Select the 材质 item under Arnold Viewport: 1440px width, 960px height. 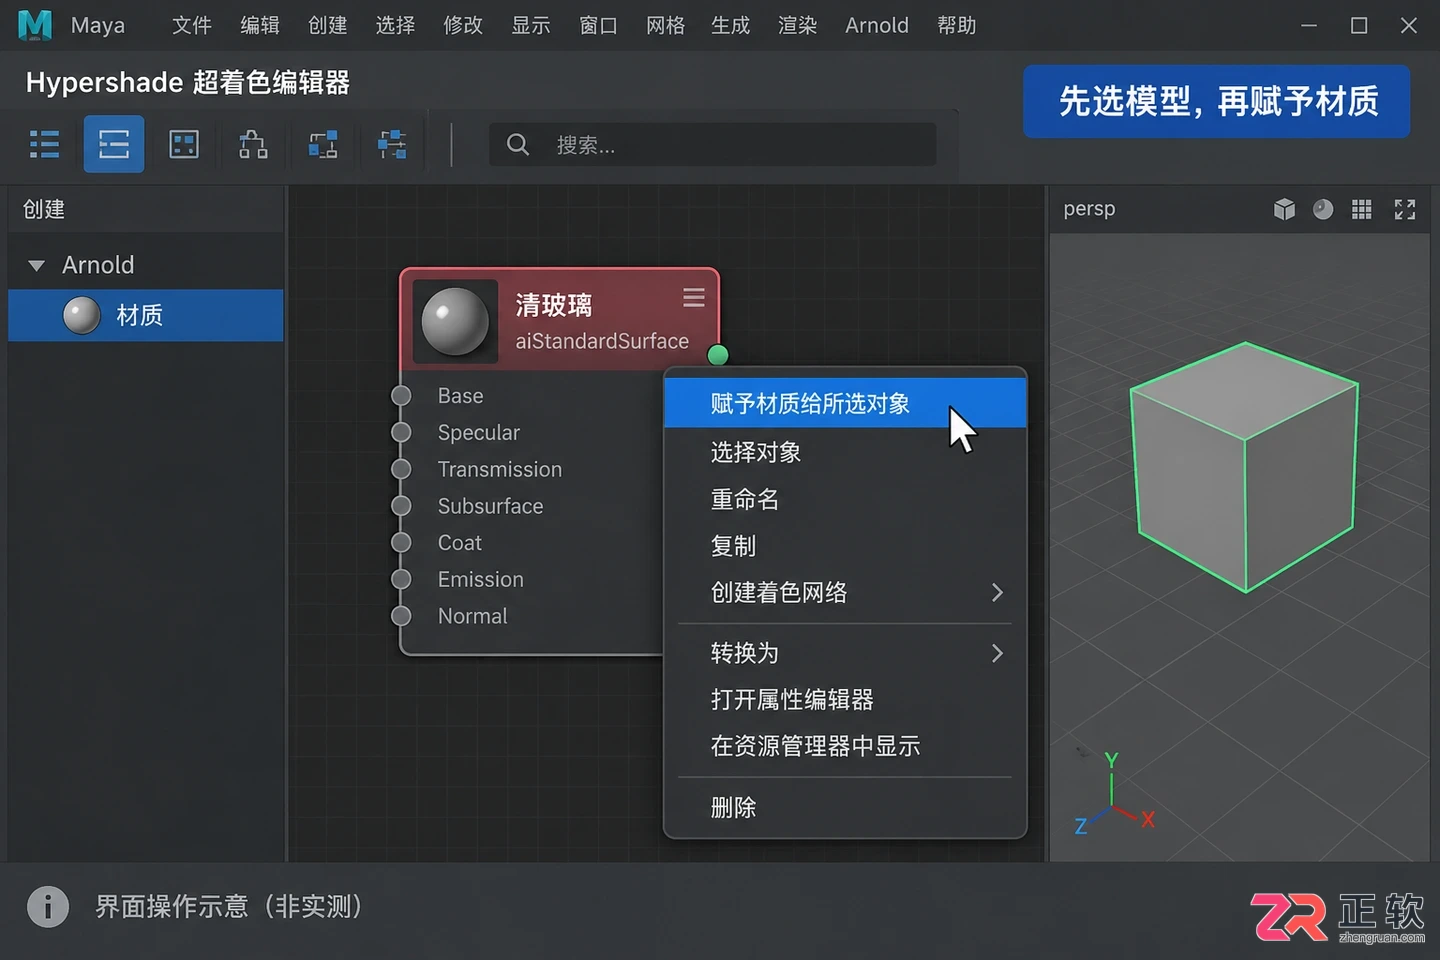pyautogui.click(x=146, y=316)
